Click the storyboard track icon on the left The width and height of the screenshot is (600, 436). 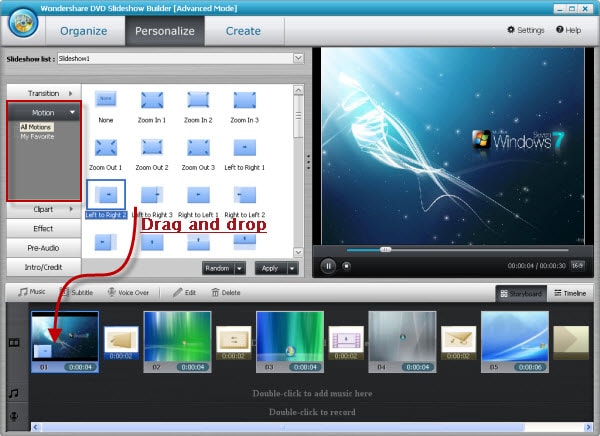pyautogui.click(x=14, y=342)
